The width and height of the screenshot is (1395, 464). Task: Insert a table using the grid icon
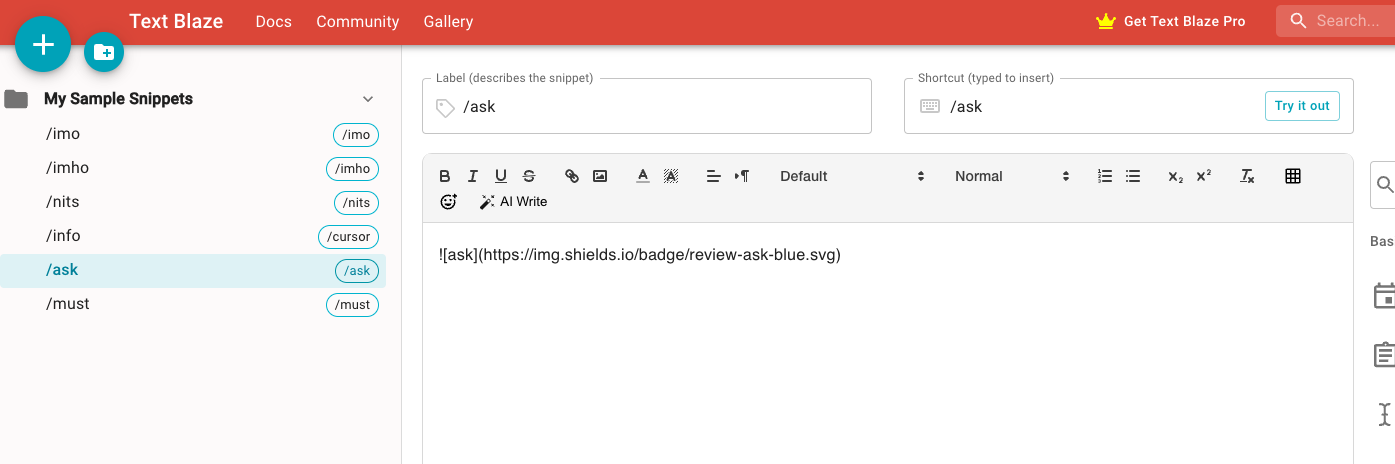1293,176
